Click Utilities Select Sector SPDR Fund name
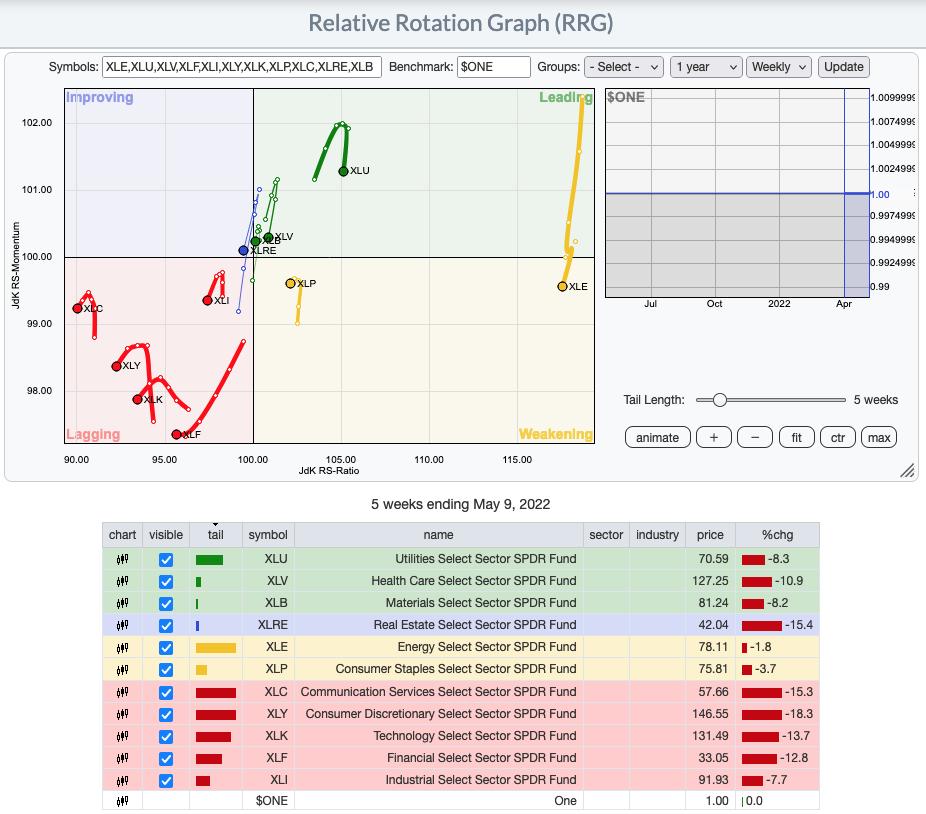 click(485, 559)
